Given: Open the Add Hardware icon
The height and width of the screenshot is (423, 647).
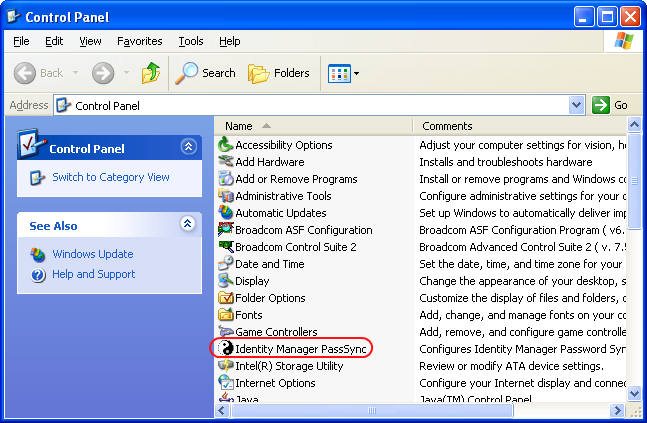Looking at the screenshot, I should 226,162.
